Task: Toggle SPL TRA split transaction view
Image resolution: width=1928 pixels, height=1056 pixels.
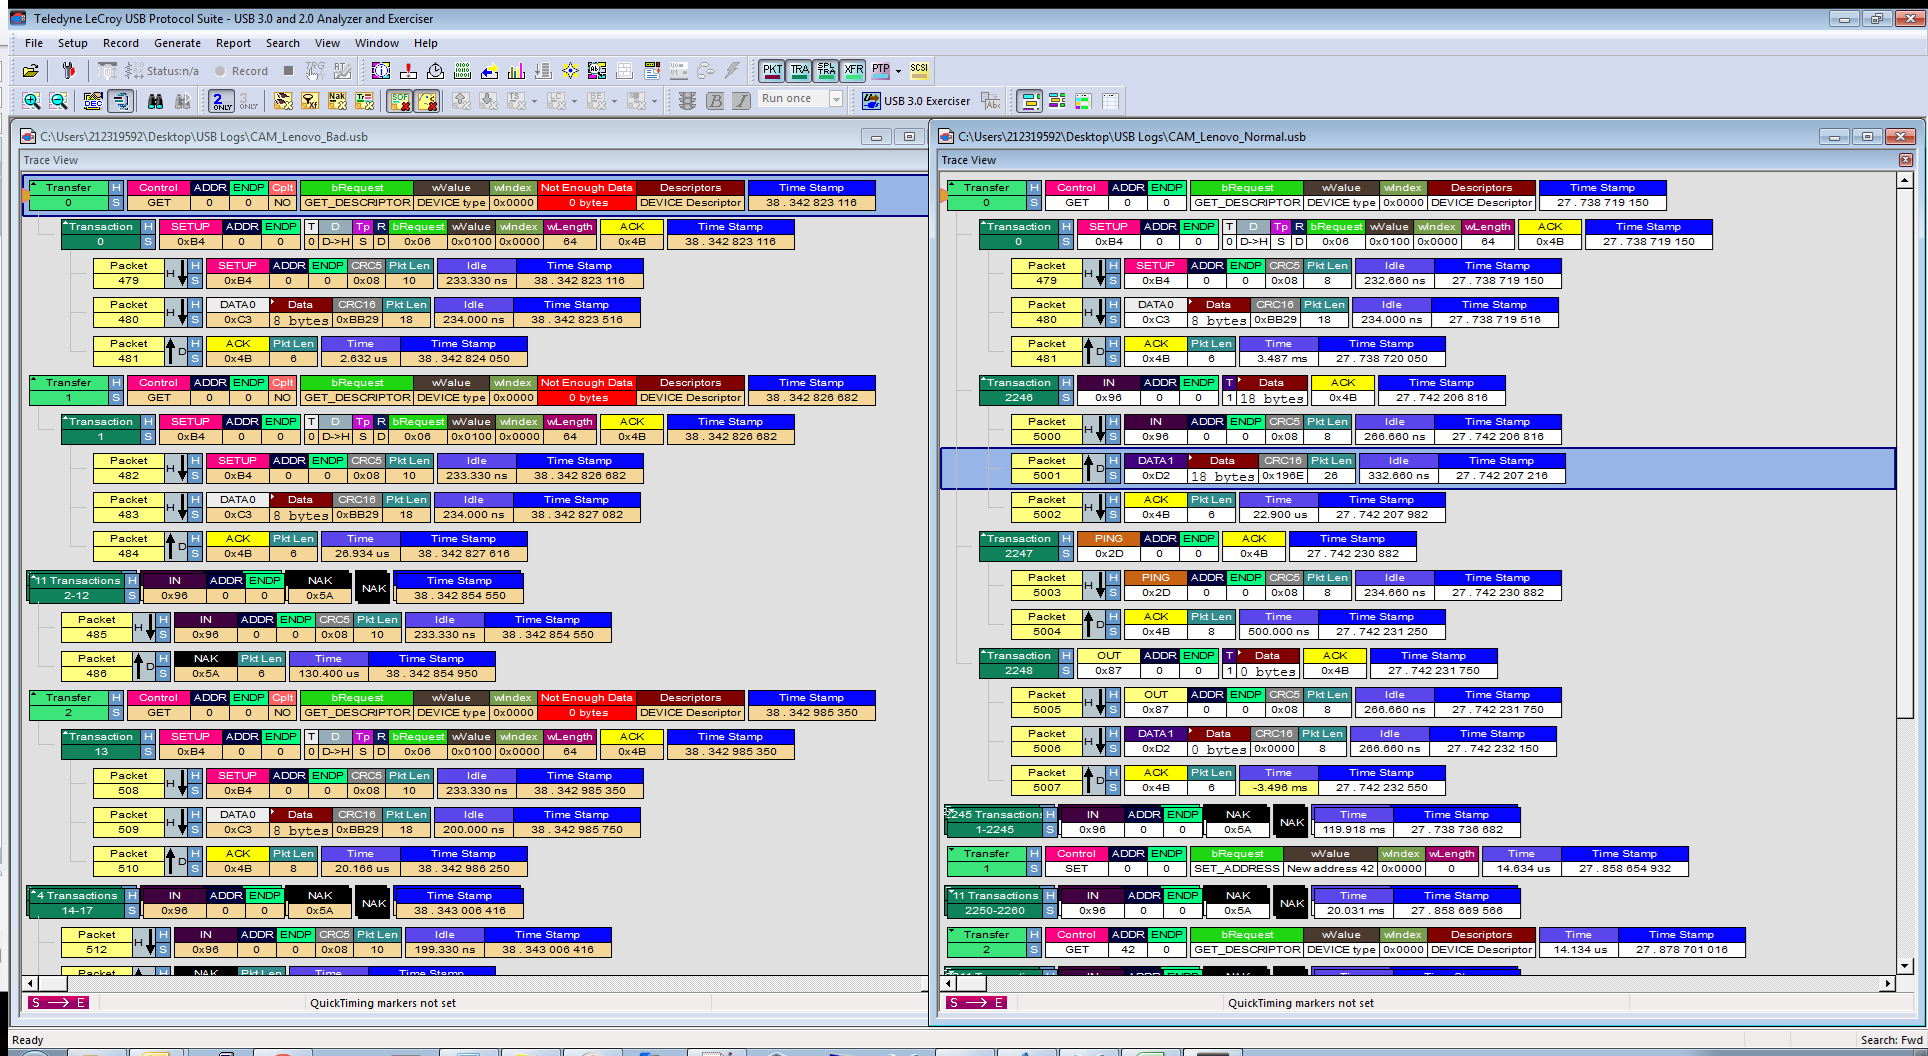Action: coord(826,71)
